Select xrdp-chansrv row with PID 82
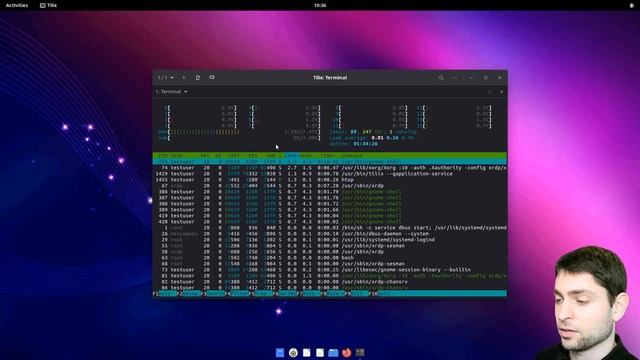 click(x=330, y=282)
